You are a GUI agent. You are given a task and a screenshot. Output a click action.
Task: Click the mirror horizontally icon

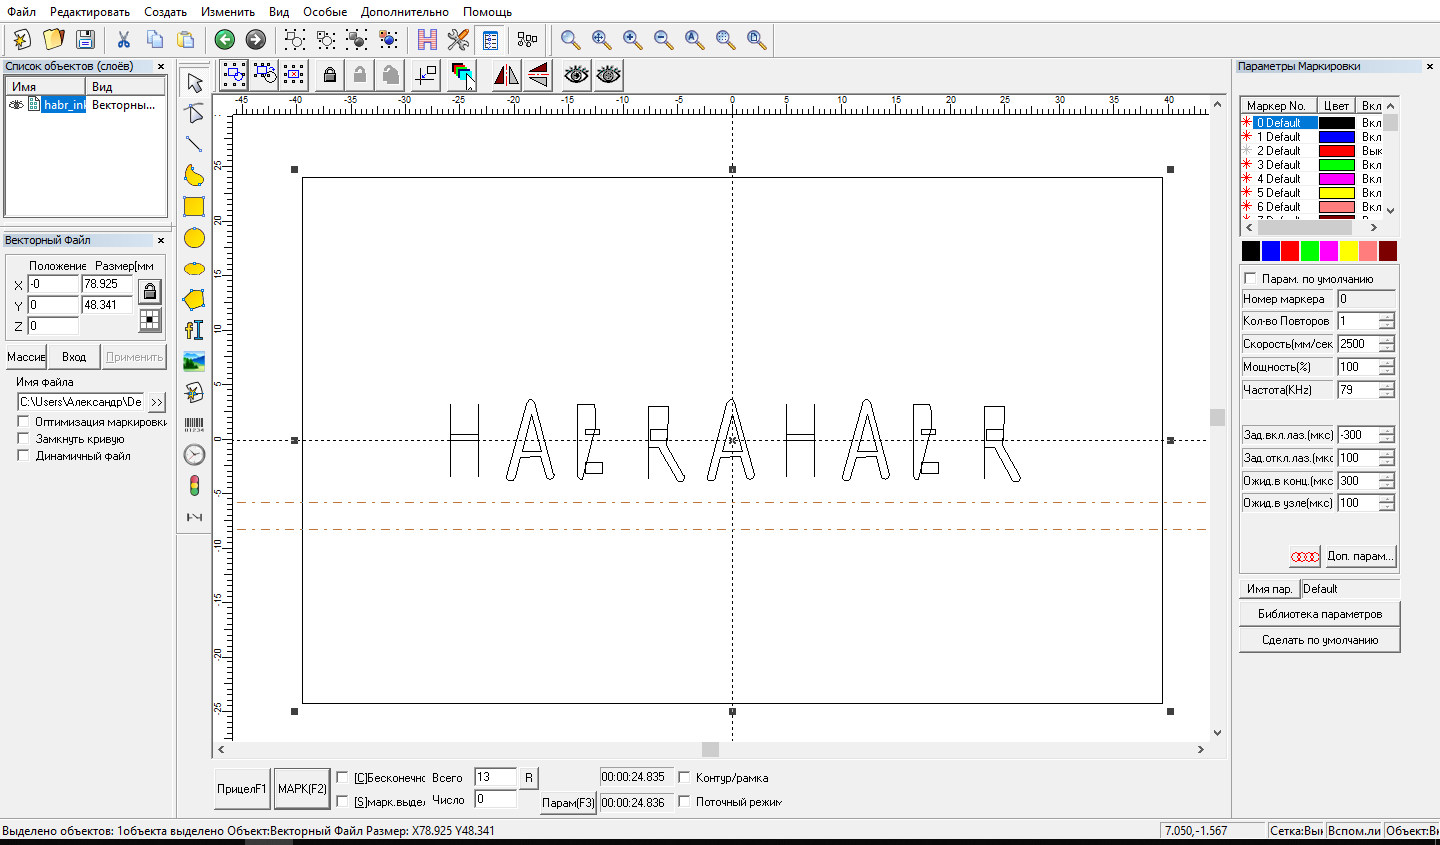(x=507, y=74)
